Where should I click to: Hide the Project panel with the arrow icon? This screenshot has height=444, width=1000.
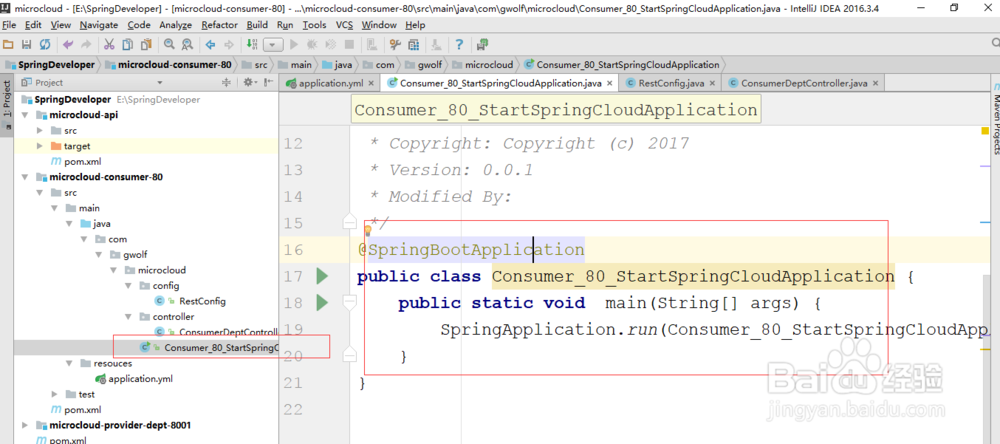(268, 83)
